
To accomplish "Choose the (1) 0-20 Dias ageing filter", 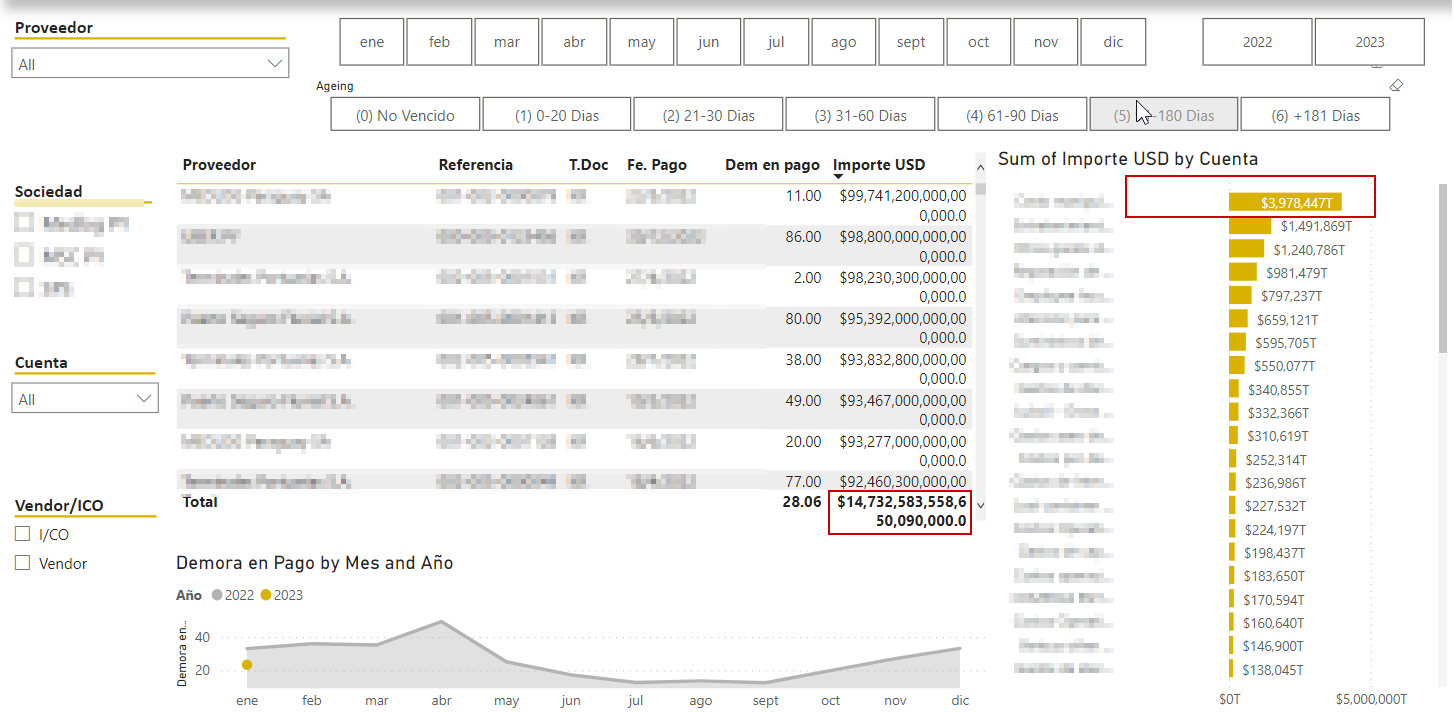I will [557, 115].
